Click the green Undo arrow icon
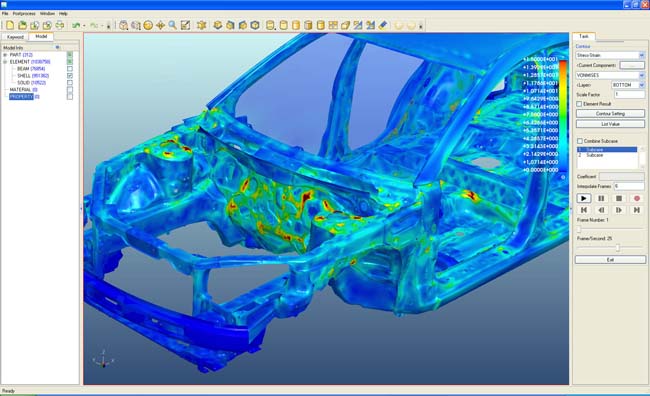Viewport: 650px width, 396px height. click(76, 26)
